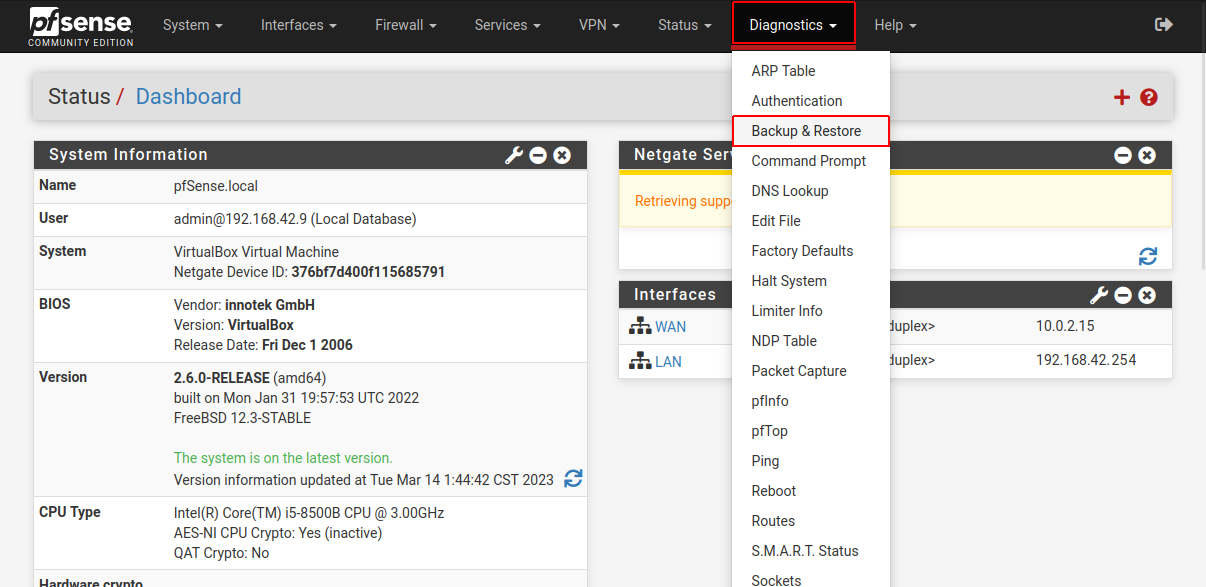
Task: Click the System Information panel title
Action: pos(128,155)
